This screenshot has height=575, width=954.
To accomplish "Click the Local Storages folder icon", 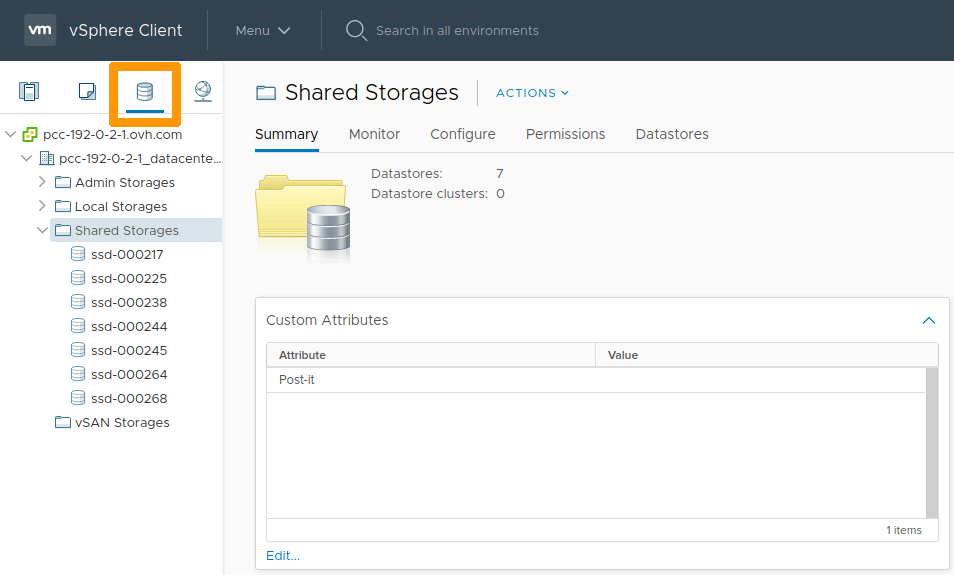I will point(63,206).
